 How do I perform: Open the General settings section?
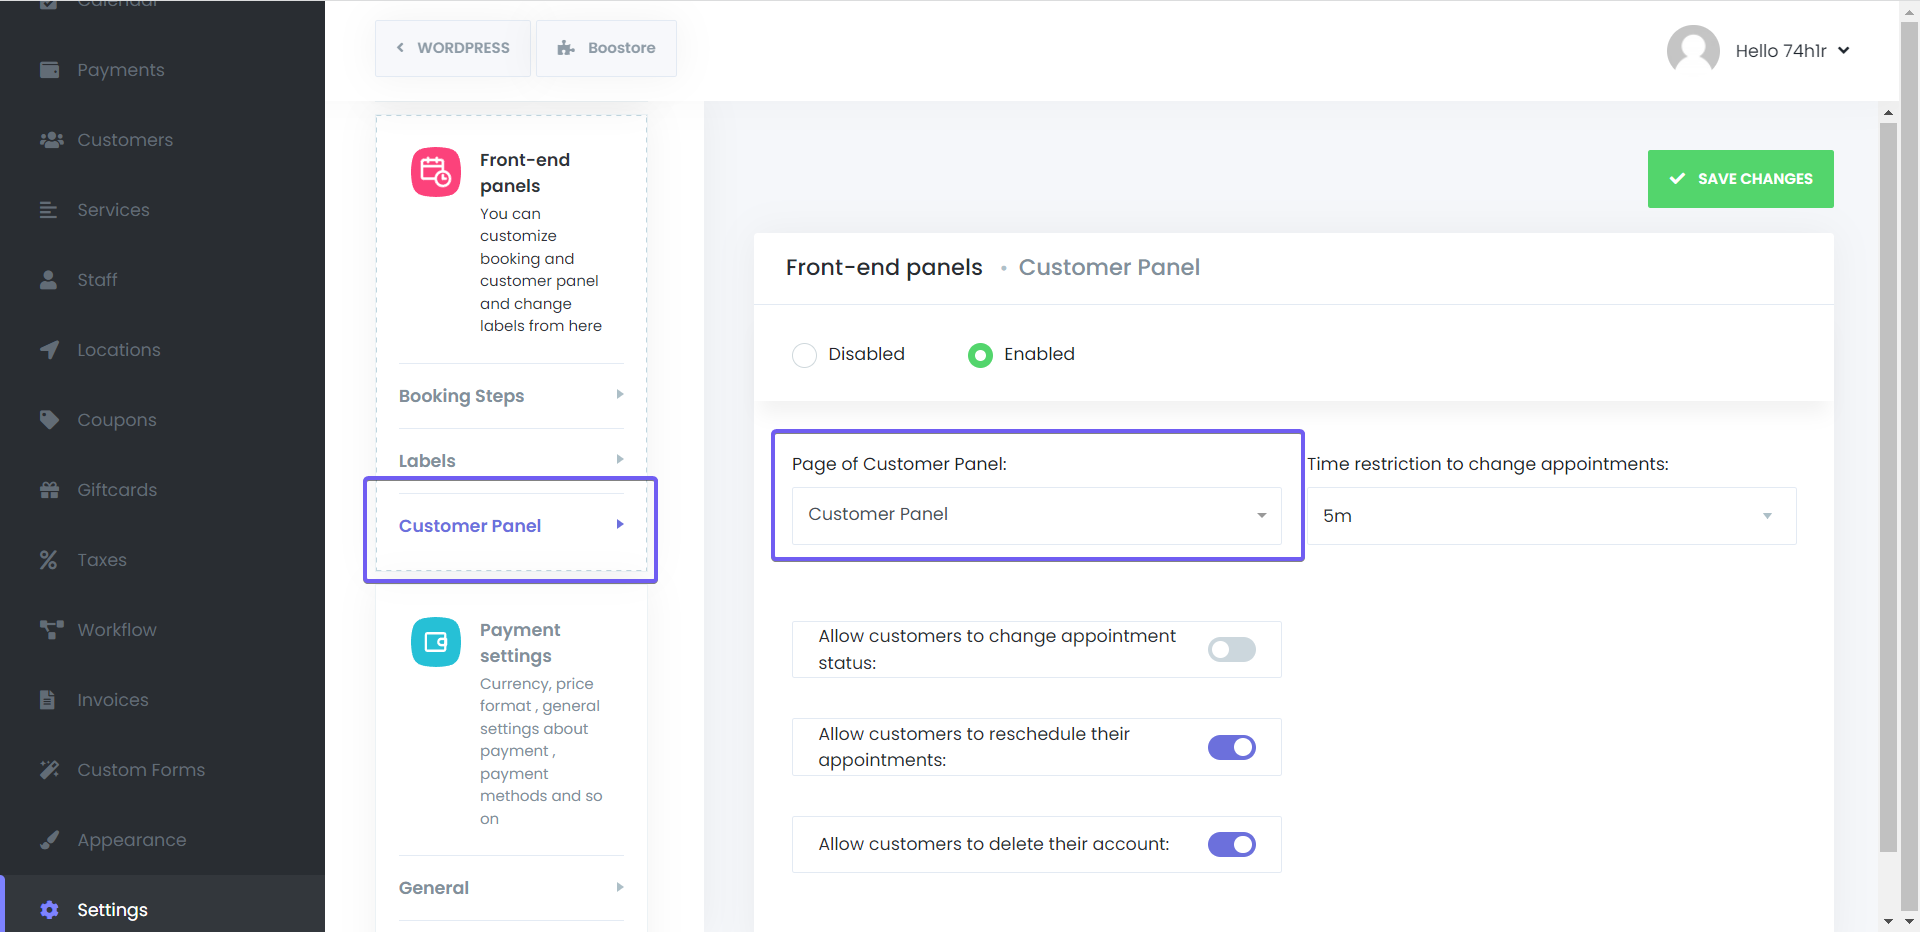tap(510, 887)
